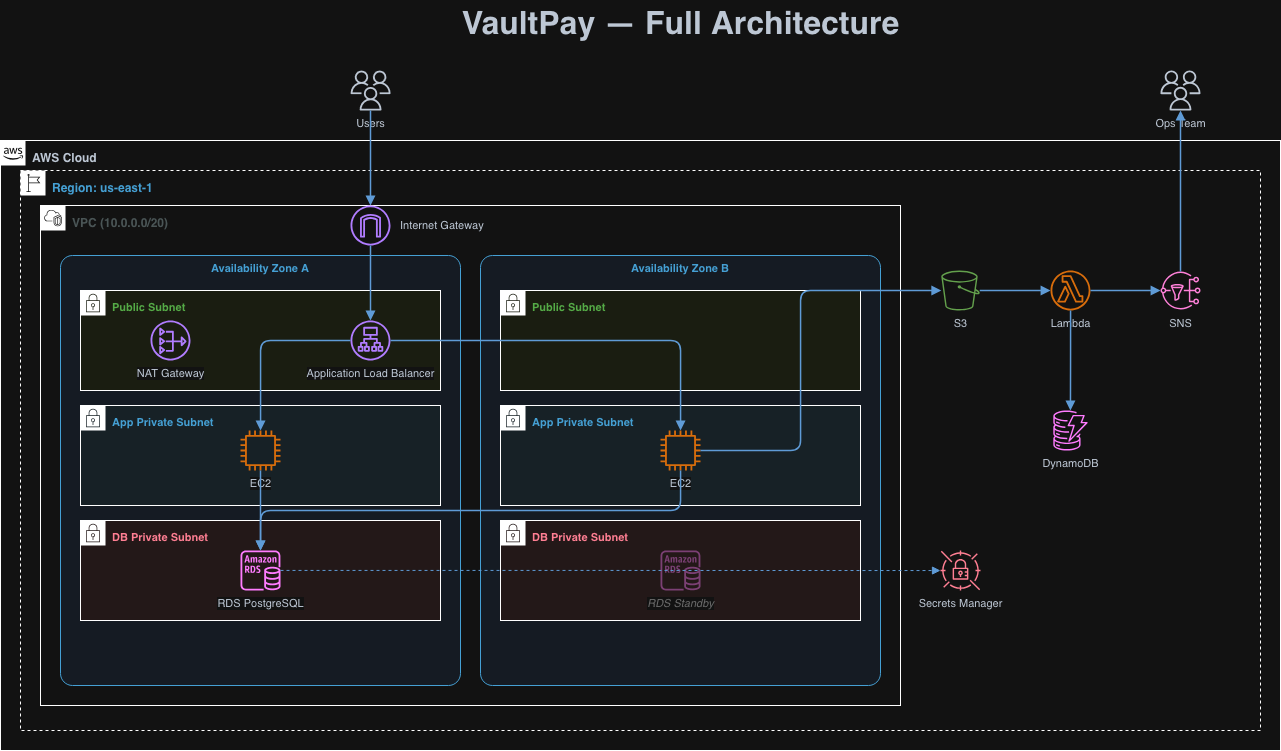Click the 'Secrets Manager' text label

[x=960, y=603]
